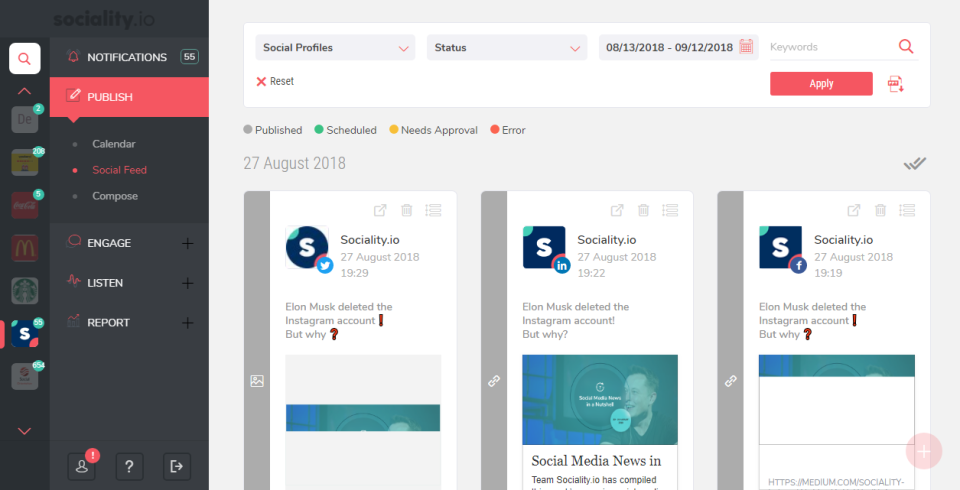Viewport: 960px width, 490px height.
Task: Open list options on 19:29 Twitter post
Action: (x=433, y=210)
